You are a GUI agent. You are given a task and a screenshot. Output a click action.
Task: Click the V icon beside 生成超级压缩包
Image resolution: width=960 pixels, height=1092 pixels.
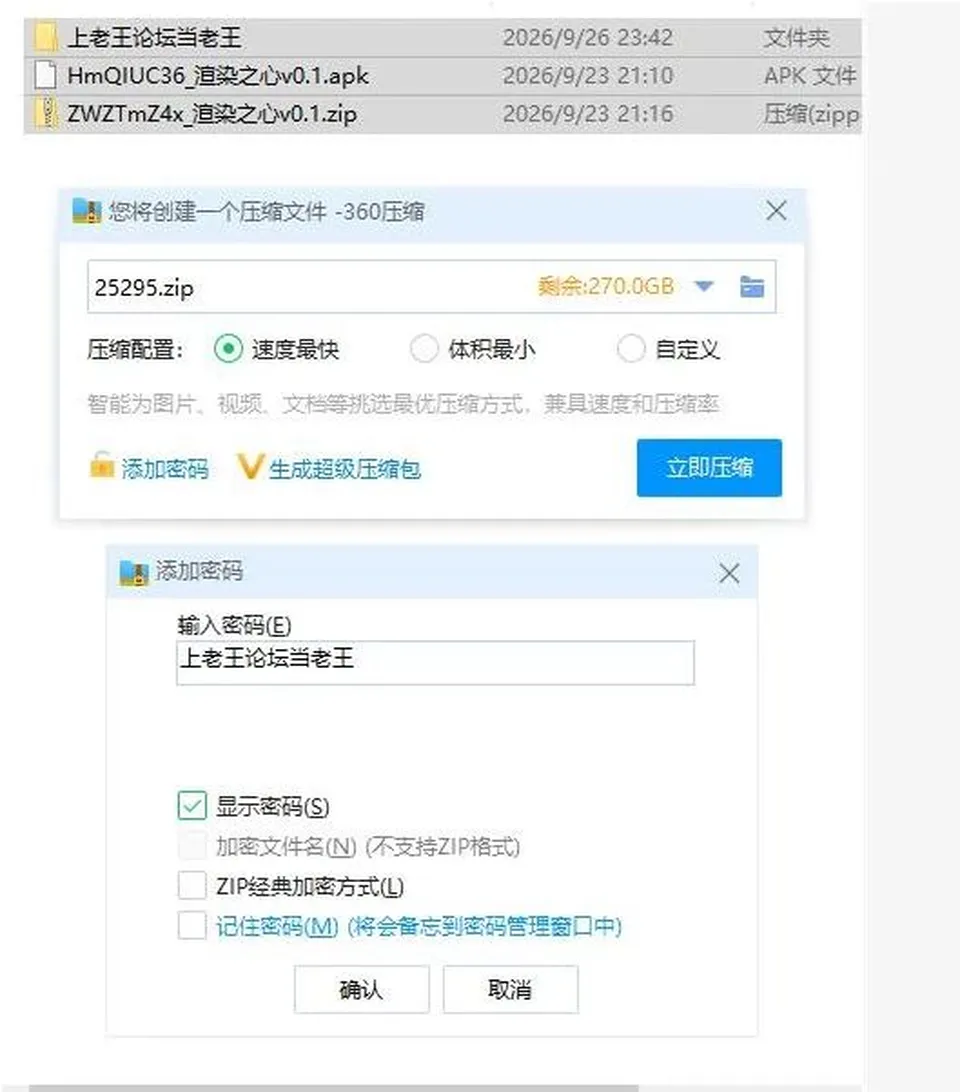pos(250,467)
